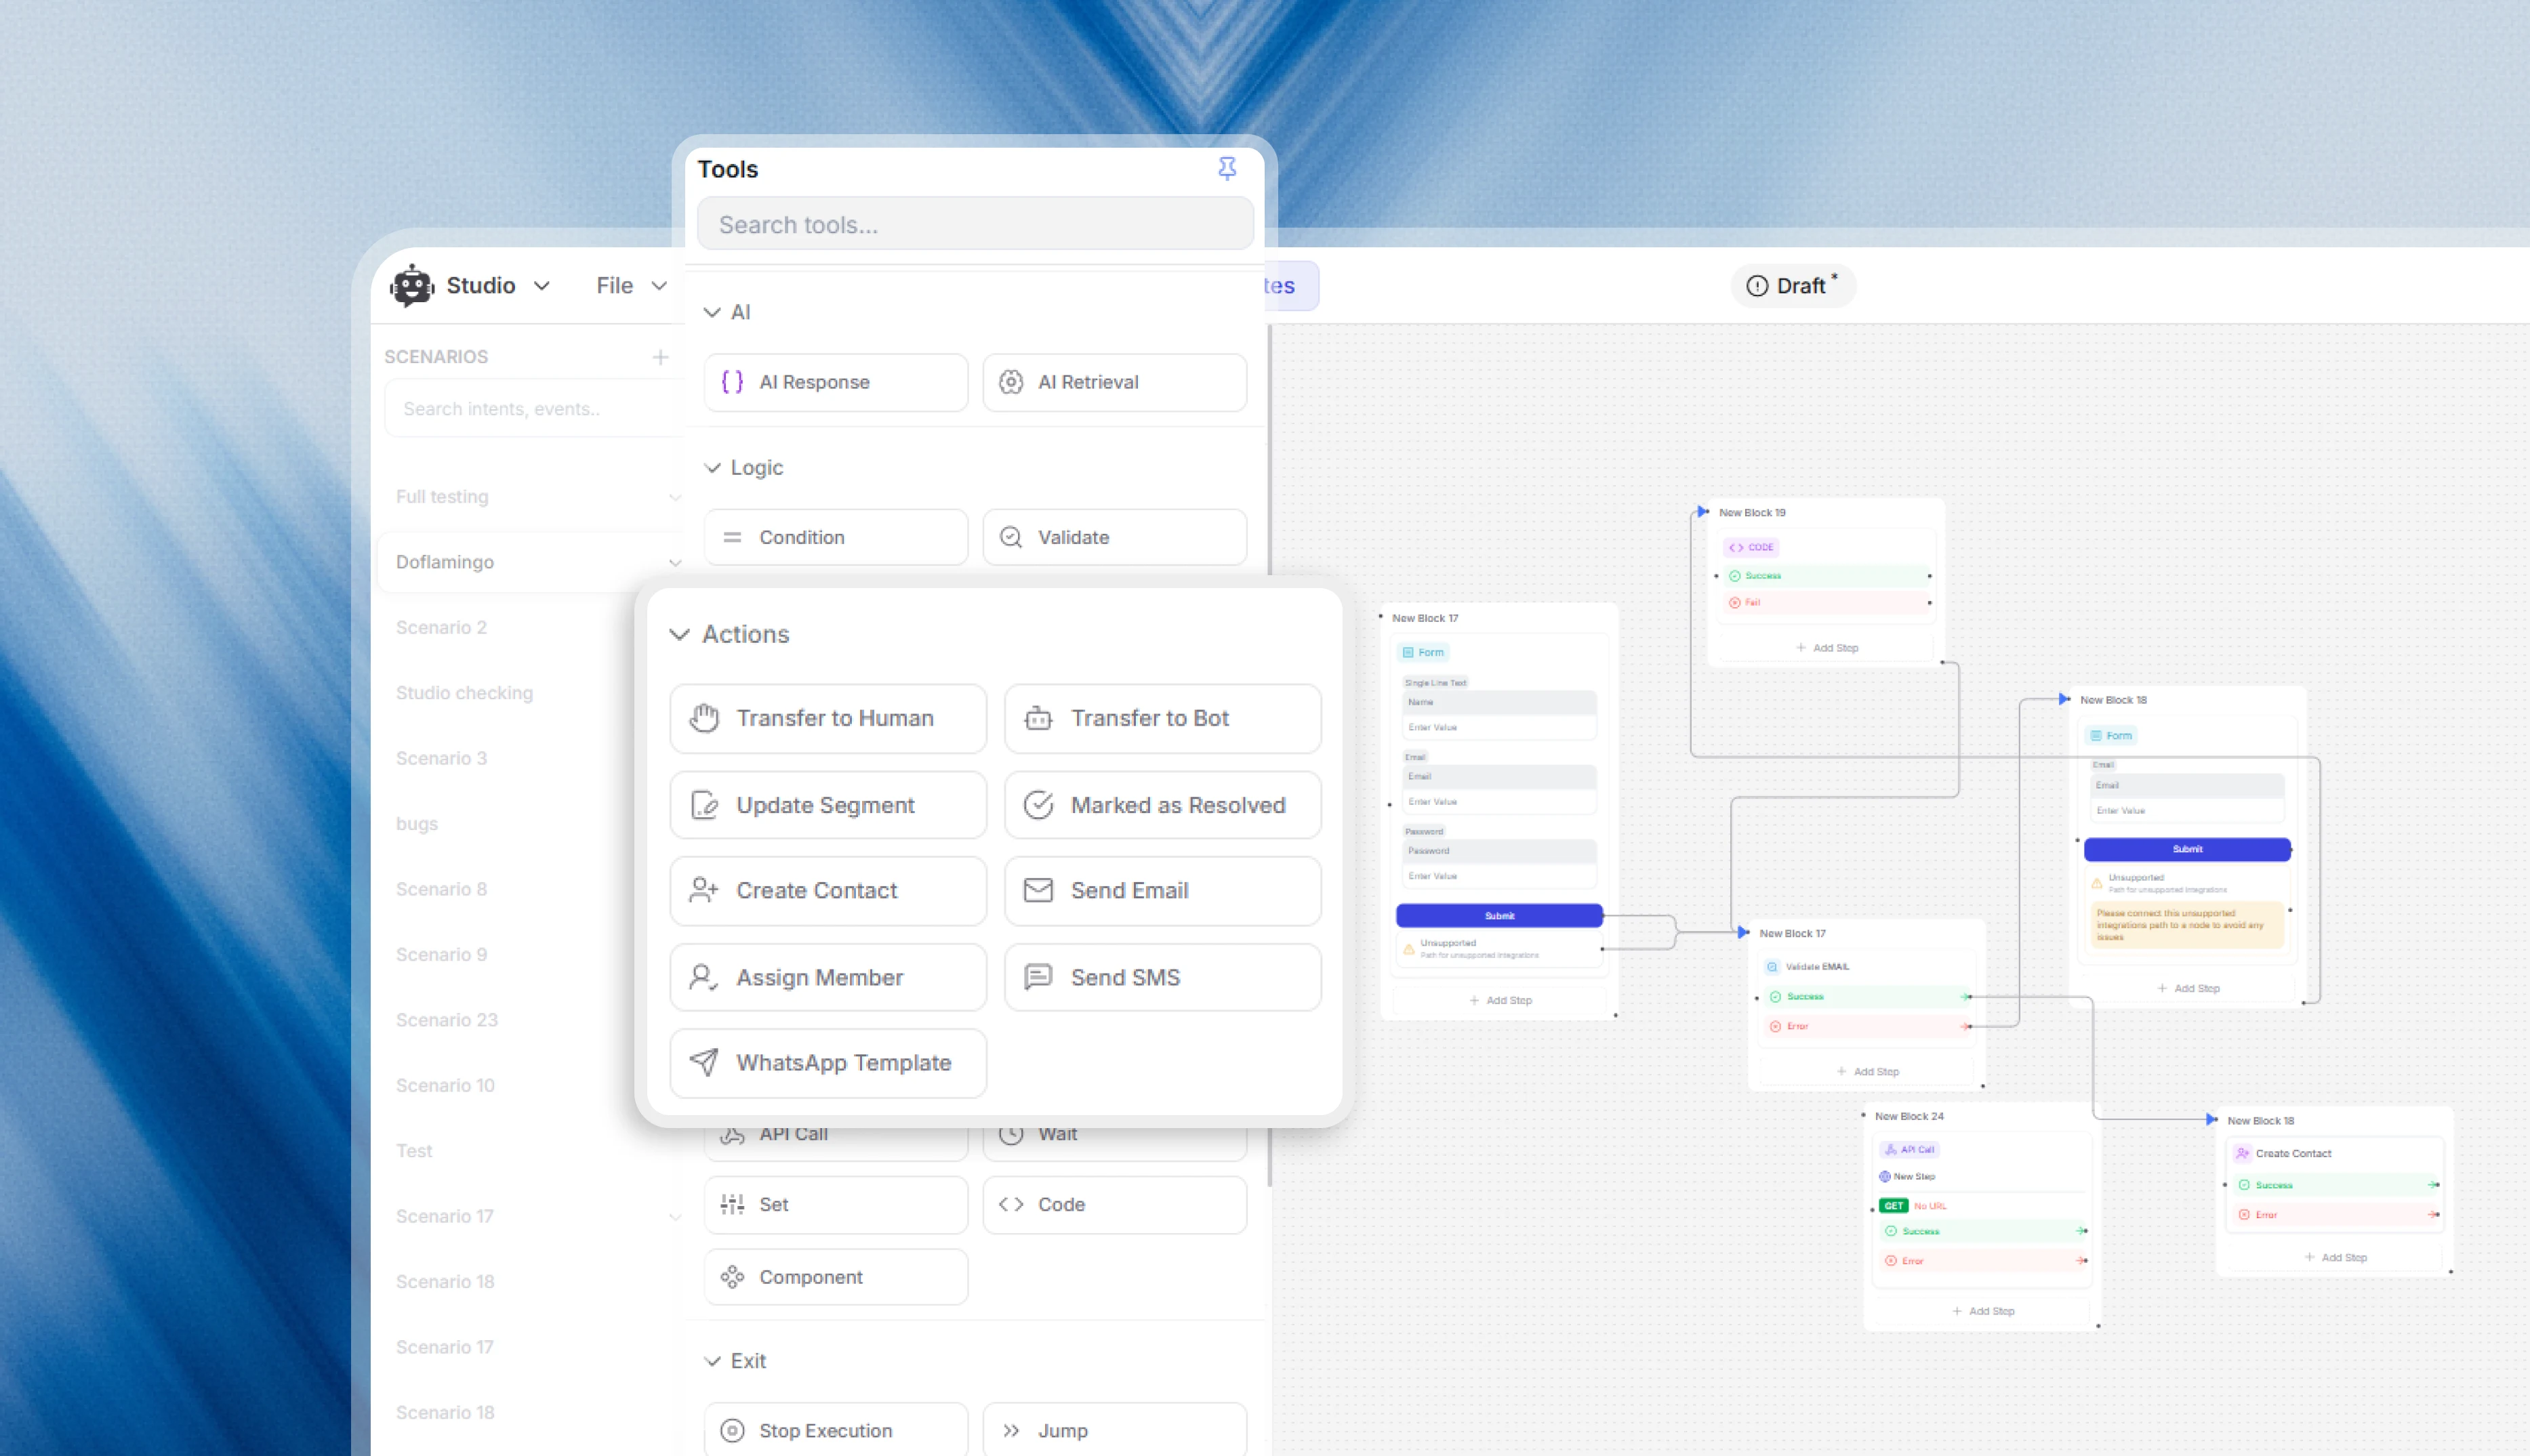Screen dimensions: 2530x1456
Task: Collapse the Actions section
Action: 680,634
